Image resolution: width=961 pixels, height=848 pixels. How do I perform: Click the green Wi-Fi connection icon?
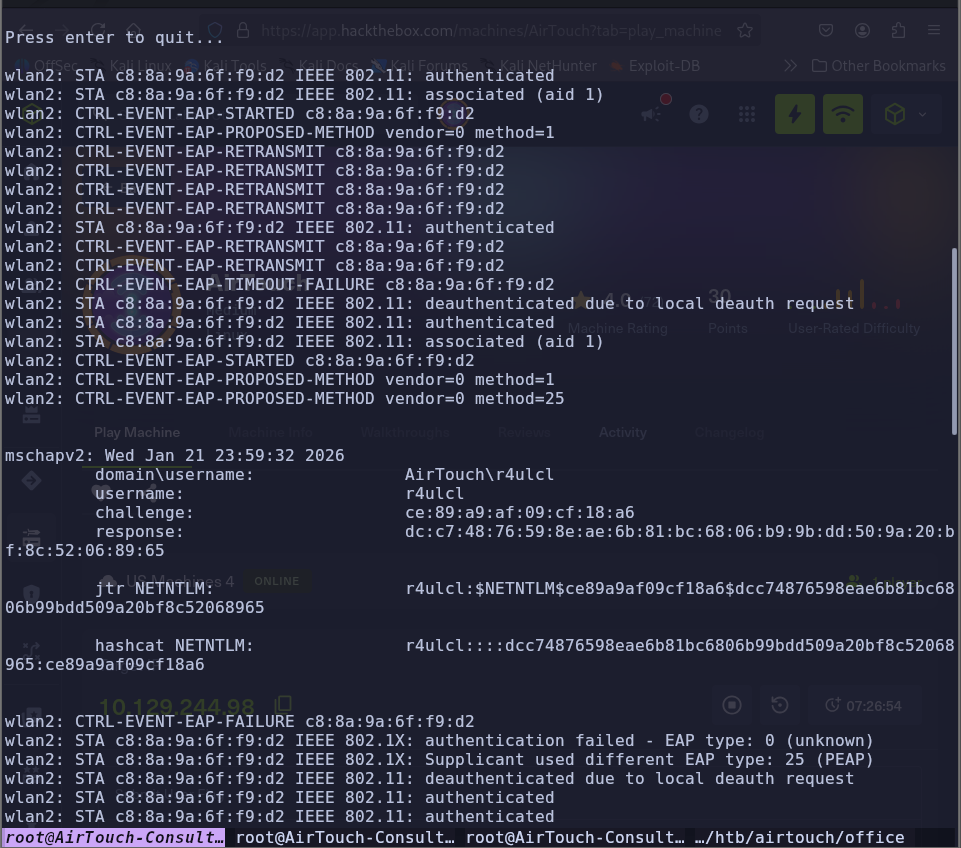point(843,114)
